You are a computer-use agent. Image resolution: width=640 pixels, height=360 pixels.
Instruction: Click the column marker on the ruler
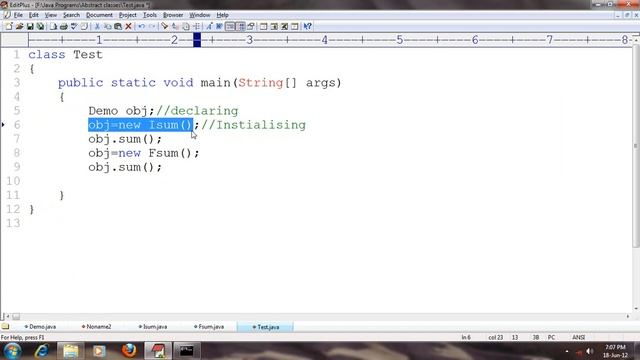pyautogui.click(x=197, y=40)
